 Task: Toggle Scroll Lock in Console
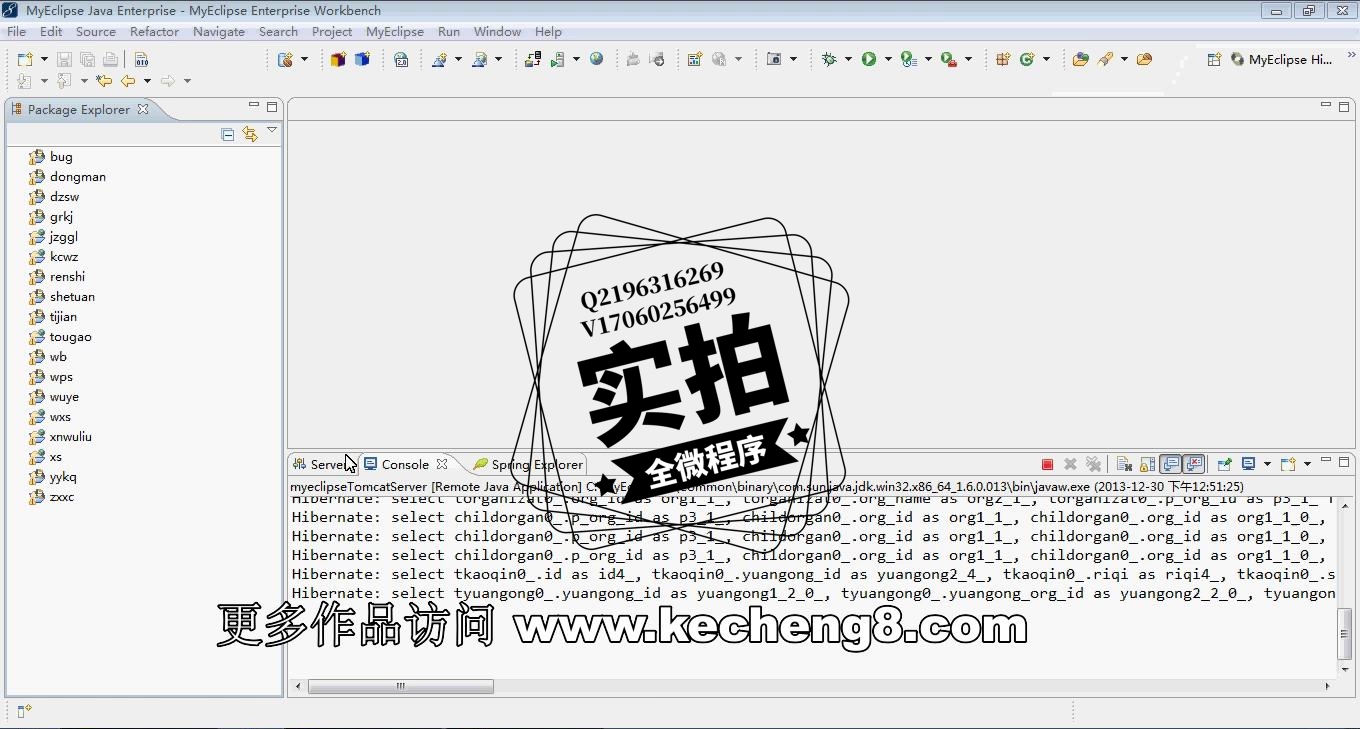click(1147, 464)
